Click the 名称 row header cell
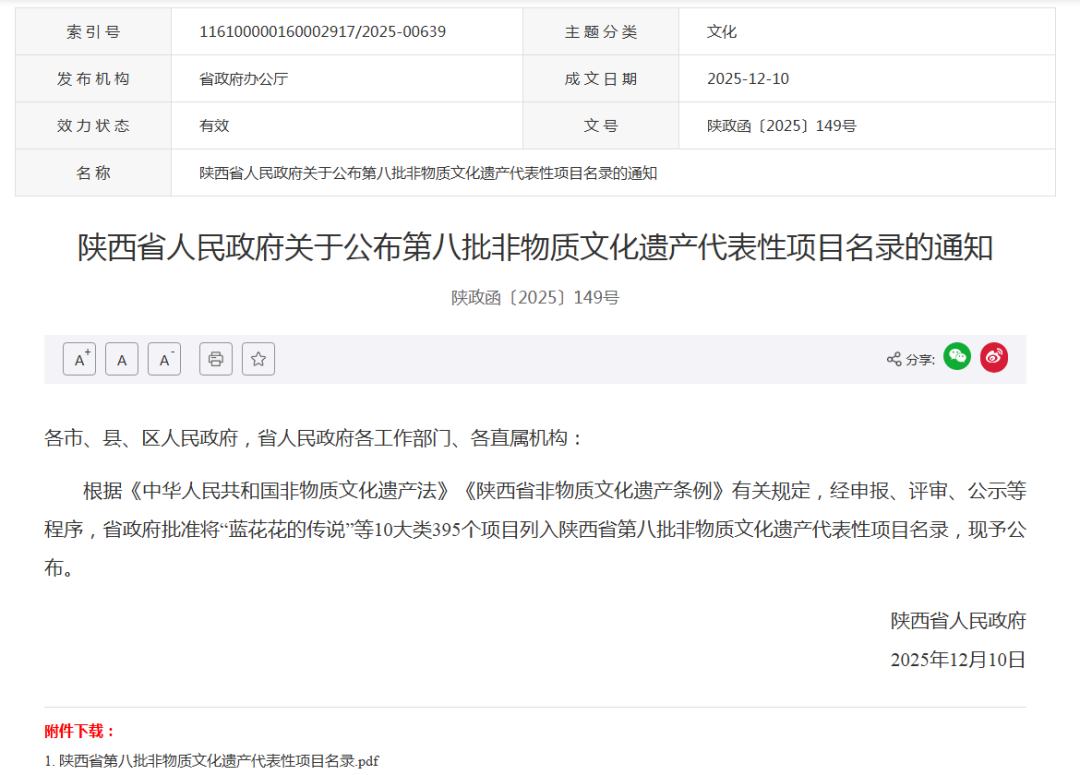Viewport: 1080px width, 775px height. (92, 172)
